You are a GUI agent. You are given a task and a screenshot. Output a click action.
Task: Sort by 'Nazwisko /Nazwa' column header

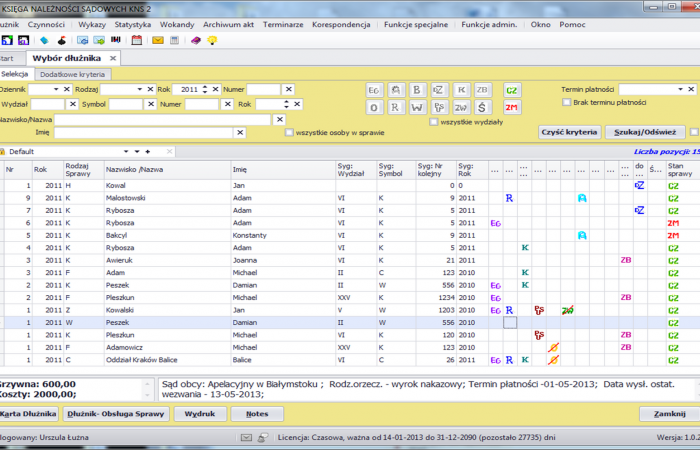tap(167, 170)
